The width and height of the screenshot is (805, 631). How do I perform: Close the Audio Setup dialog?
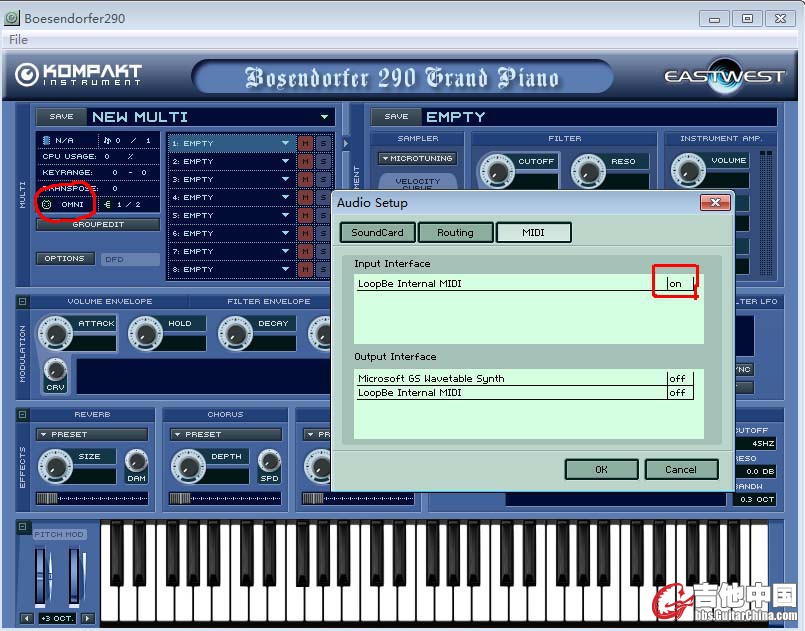(715, 202)
